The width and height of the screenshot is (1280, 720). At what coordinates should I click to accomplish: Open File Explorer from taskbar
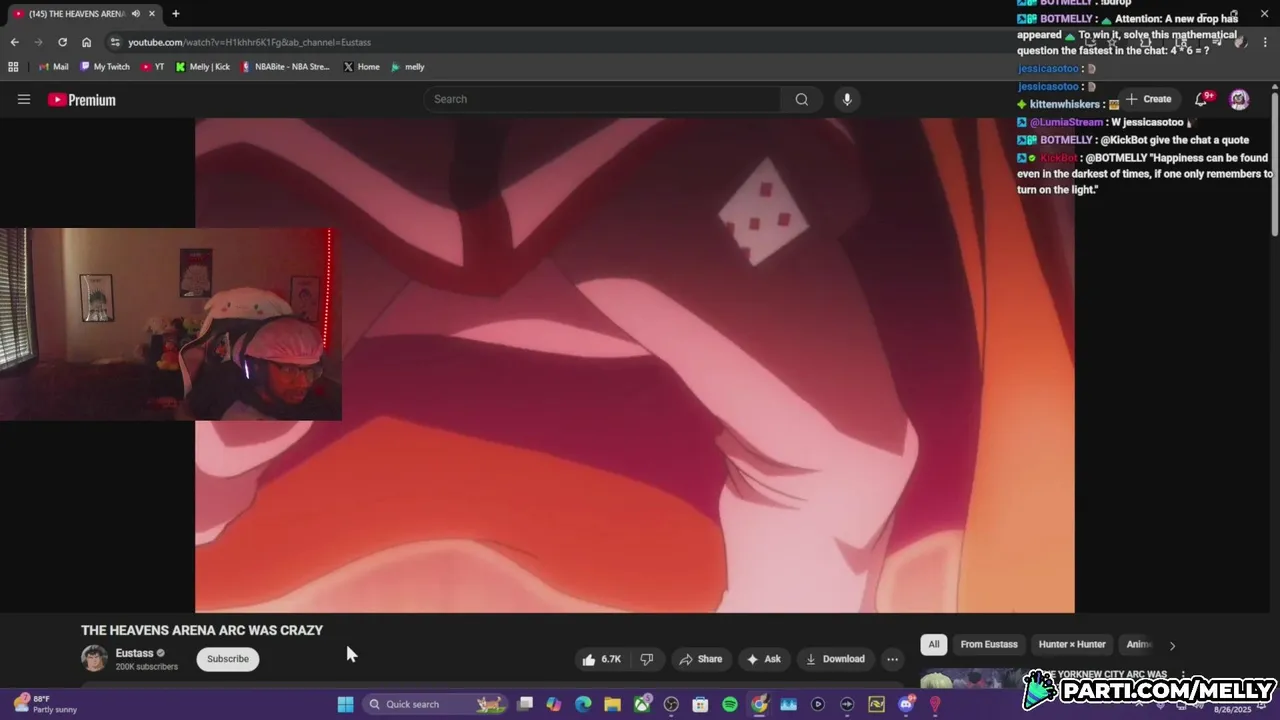(612, 704)
